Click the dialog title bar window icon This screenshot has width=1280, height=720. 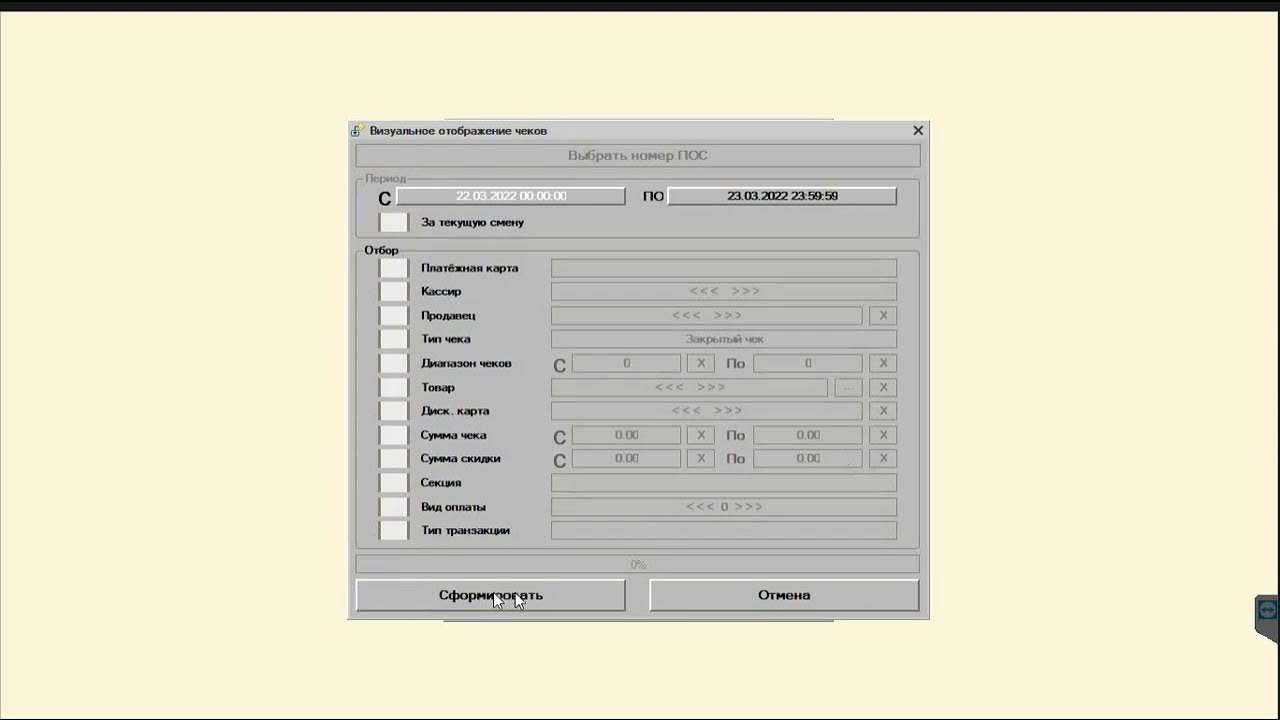357,130
